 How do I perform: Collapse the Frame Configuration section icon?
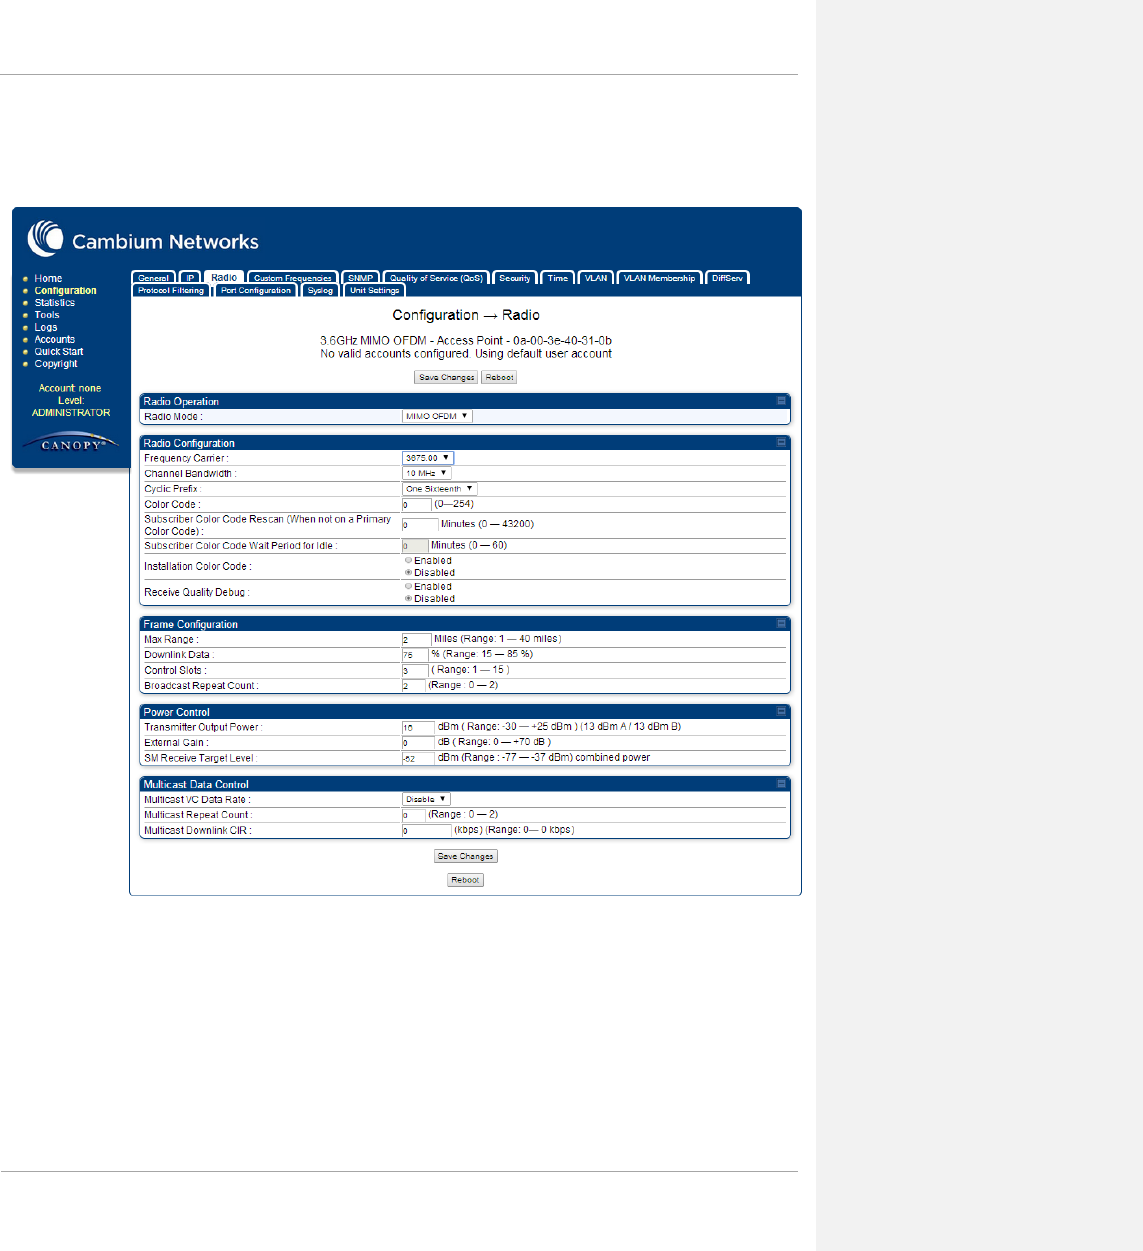(781, 623)
